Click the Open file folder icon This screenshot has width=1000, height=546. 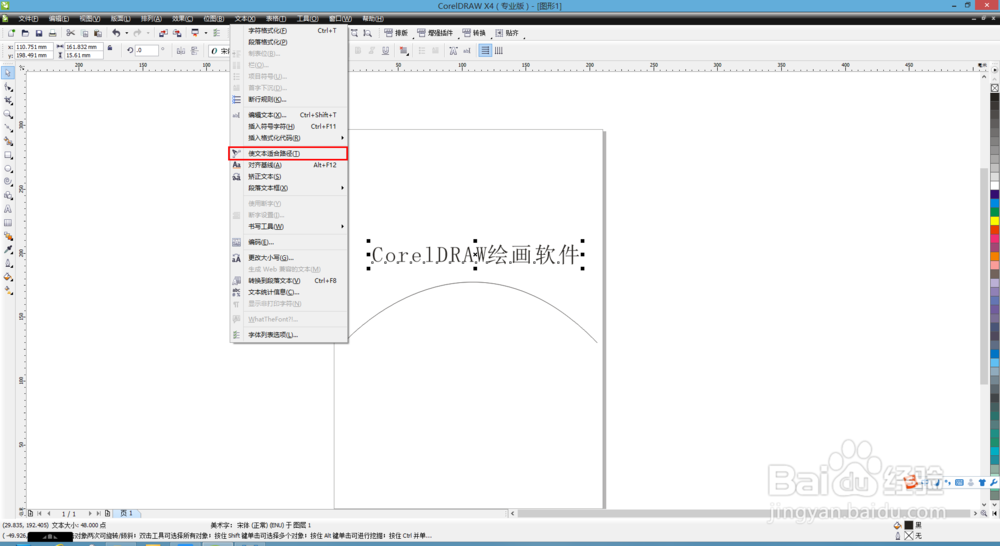coord(26,33)
